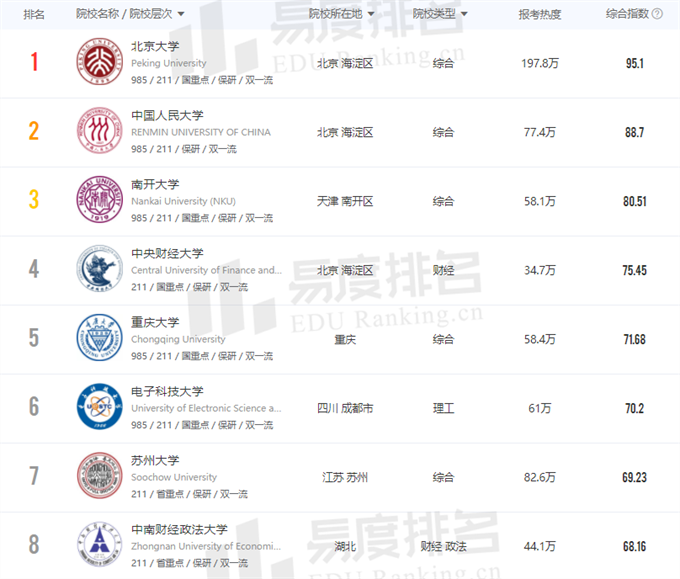Click the rank number 4
Screen dimensions: 680x579
pyautogui.click(x=34, y=268)
